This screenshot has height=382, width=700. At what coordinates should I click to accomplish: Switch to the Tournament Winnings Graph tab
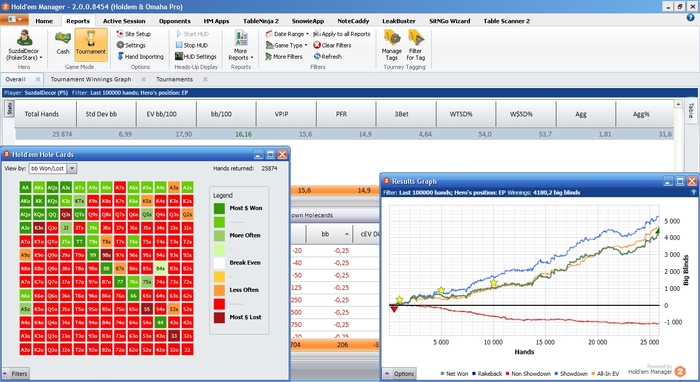(x=91, y=79)
